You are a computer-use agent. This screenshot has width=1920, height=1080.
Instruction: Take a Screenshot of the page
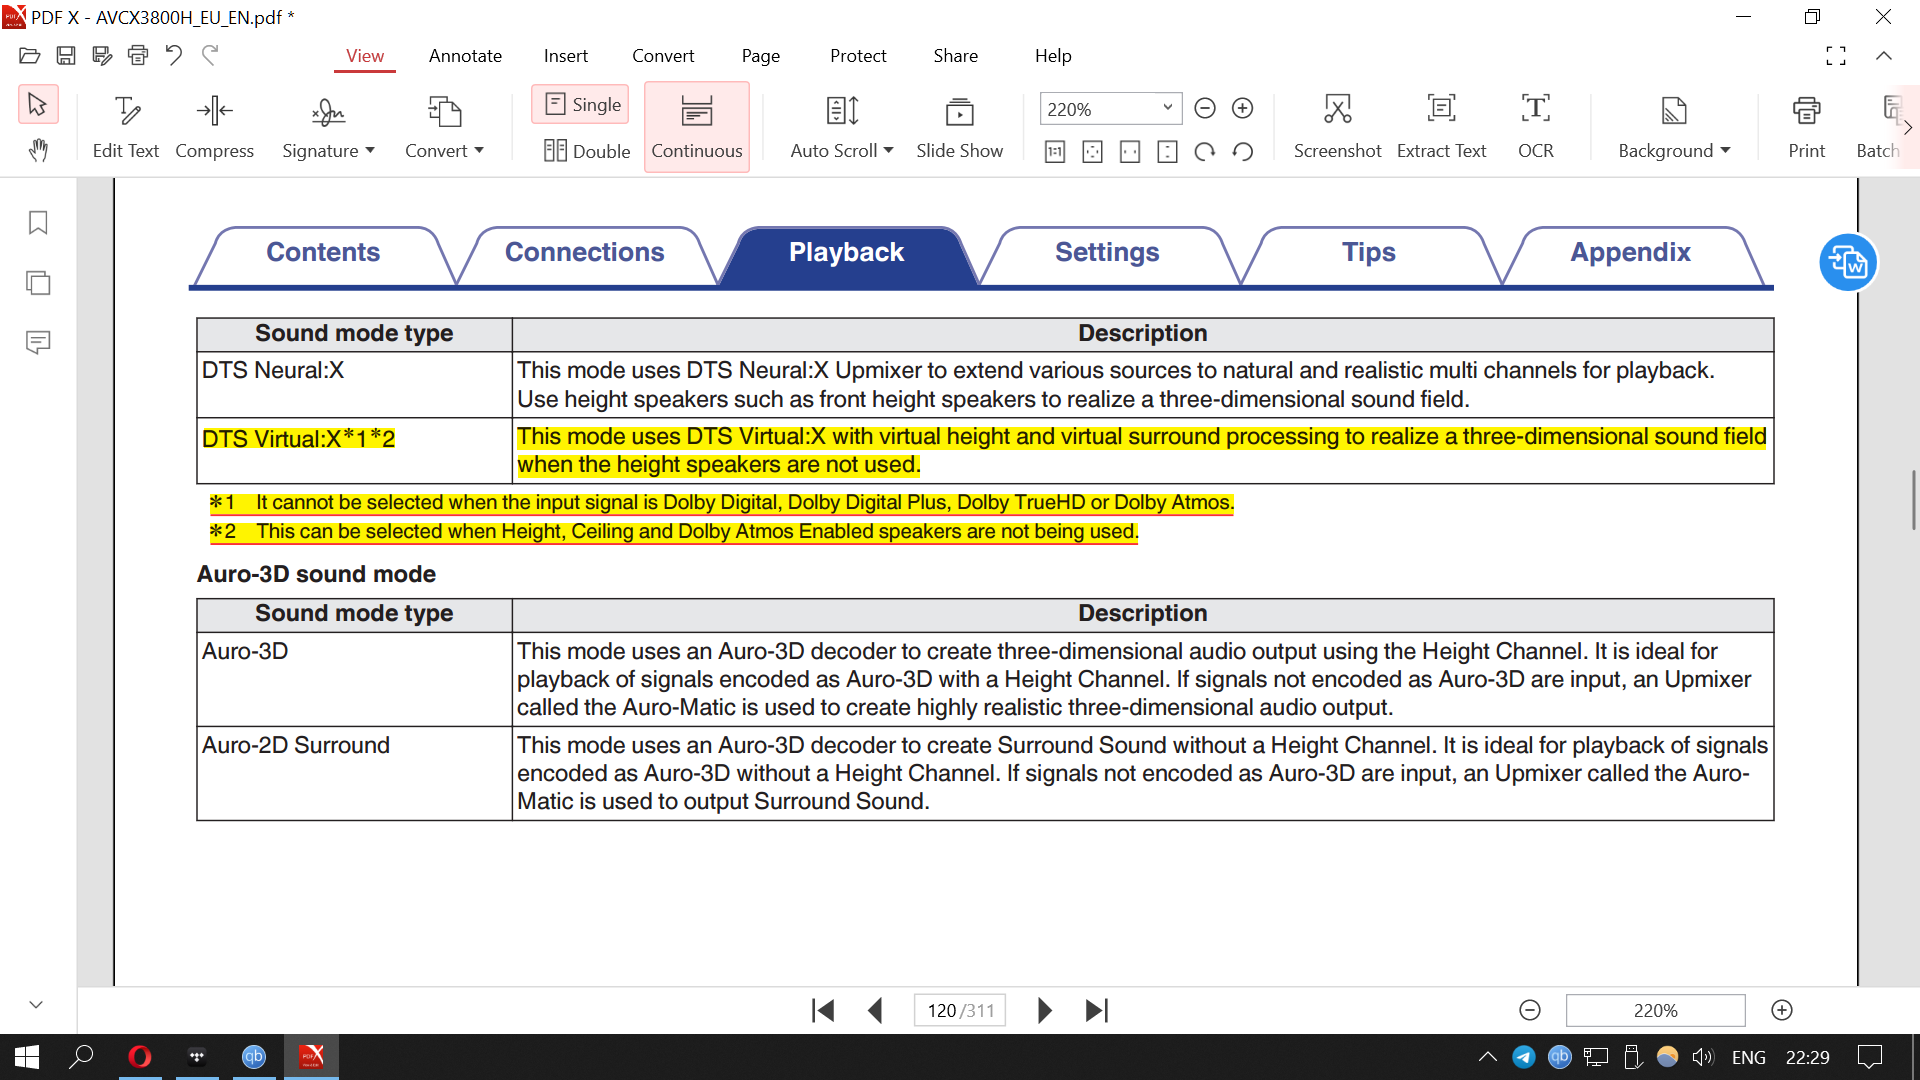tap(1337, 128)
